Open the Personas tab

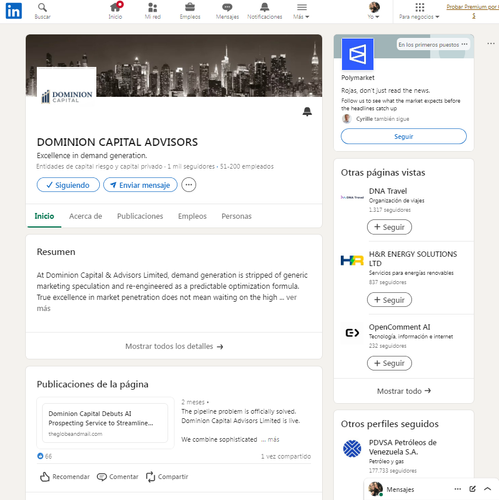(x=236, y=216)
